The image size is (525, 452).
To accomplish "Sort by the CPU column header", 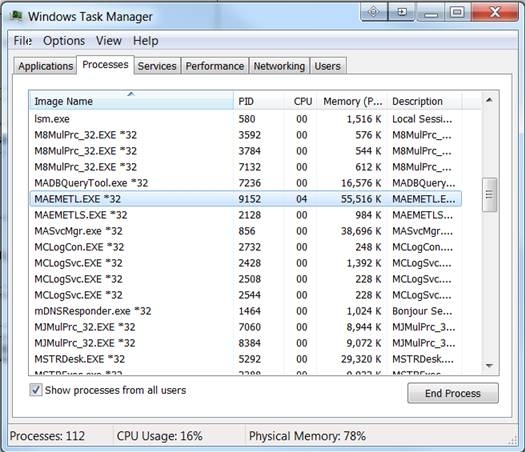I will (x=301, y=101).
